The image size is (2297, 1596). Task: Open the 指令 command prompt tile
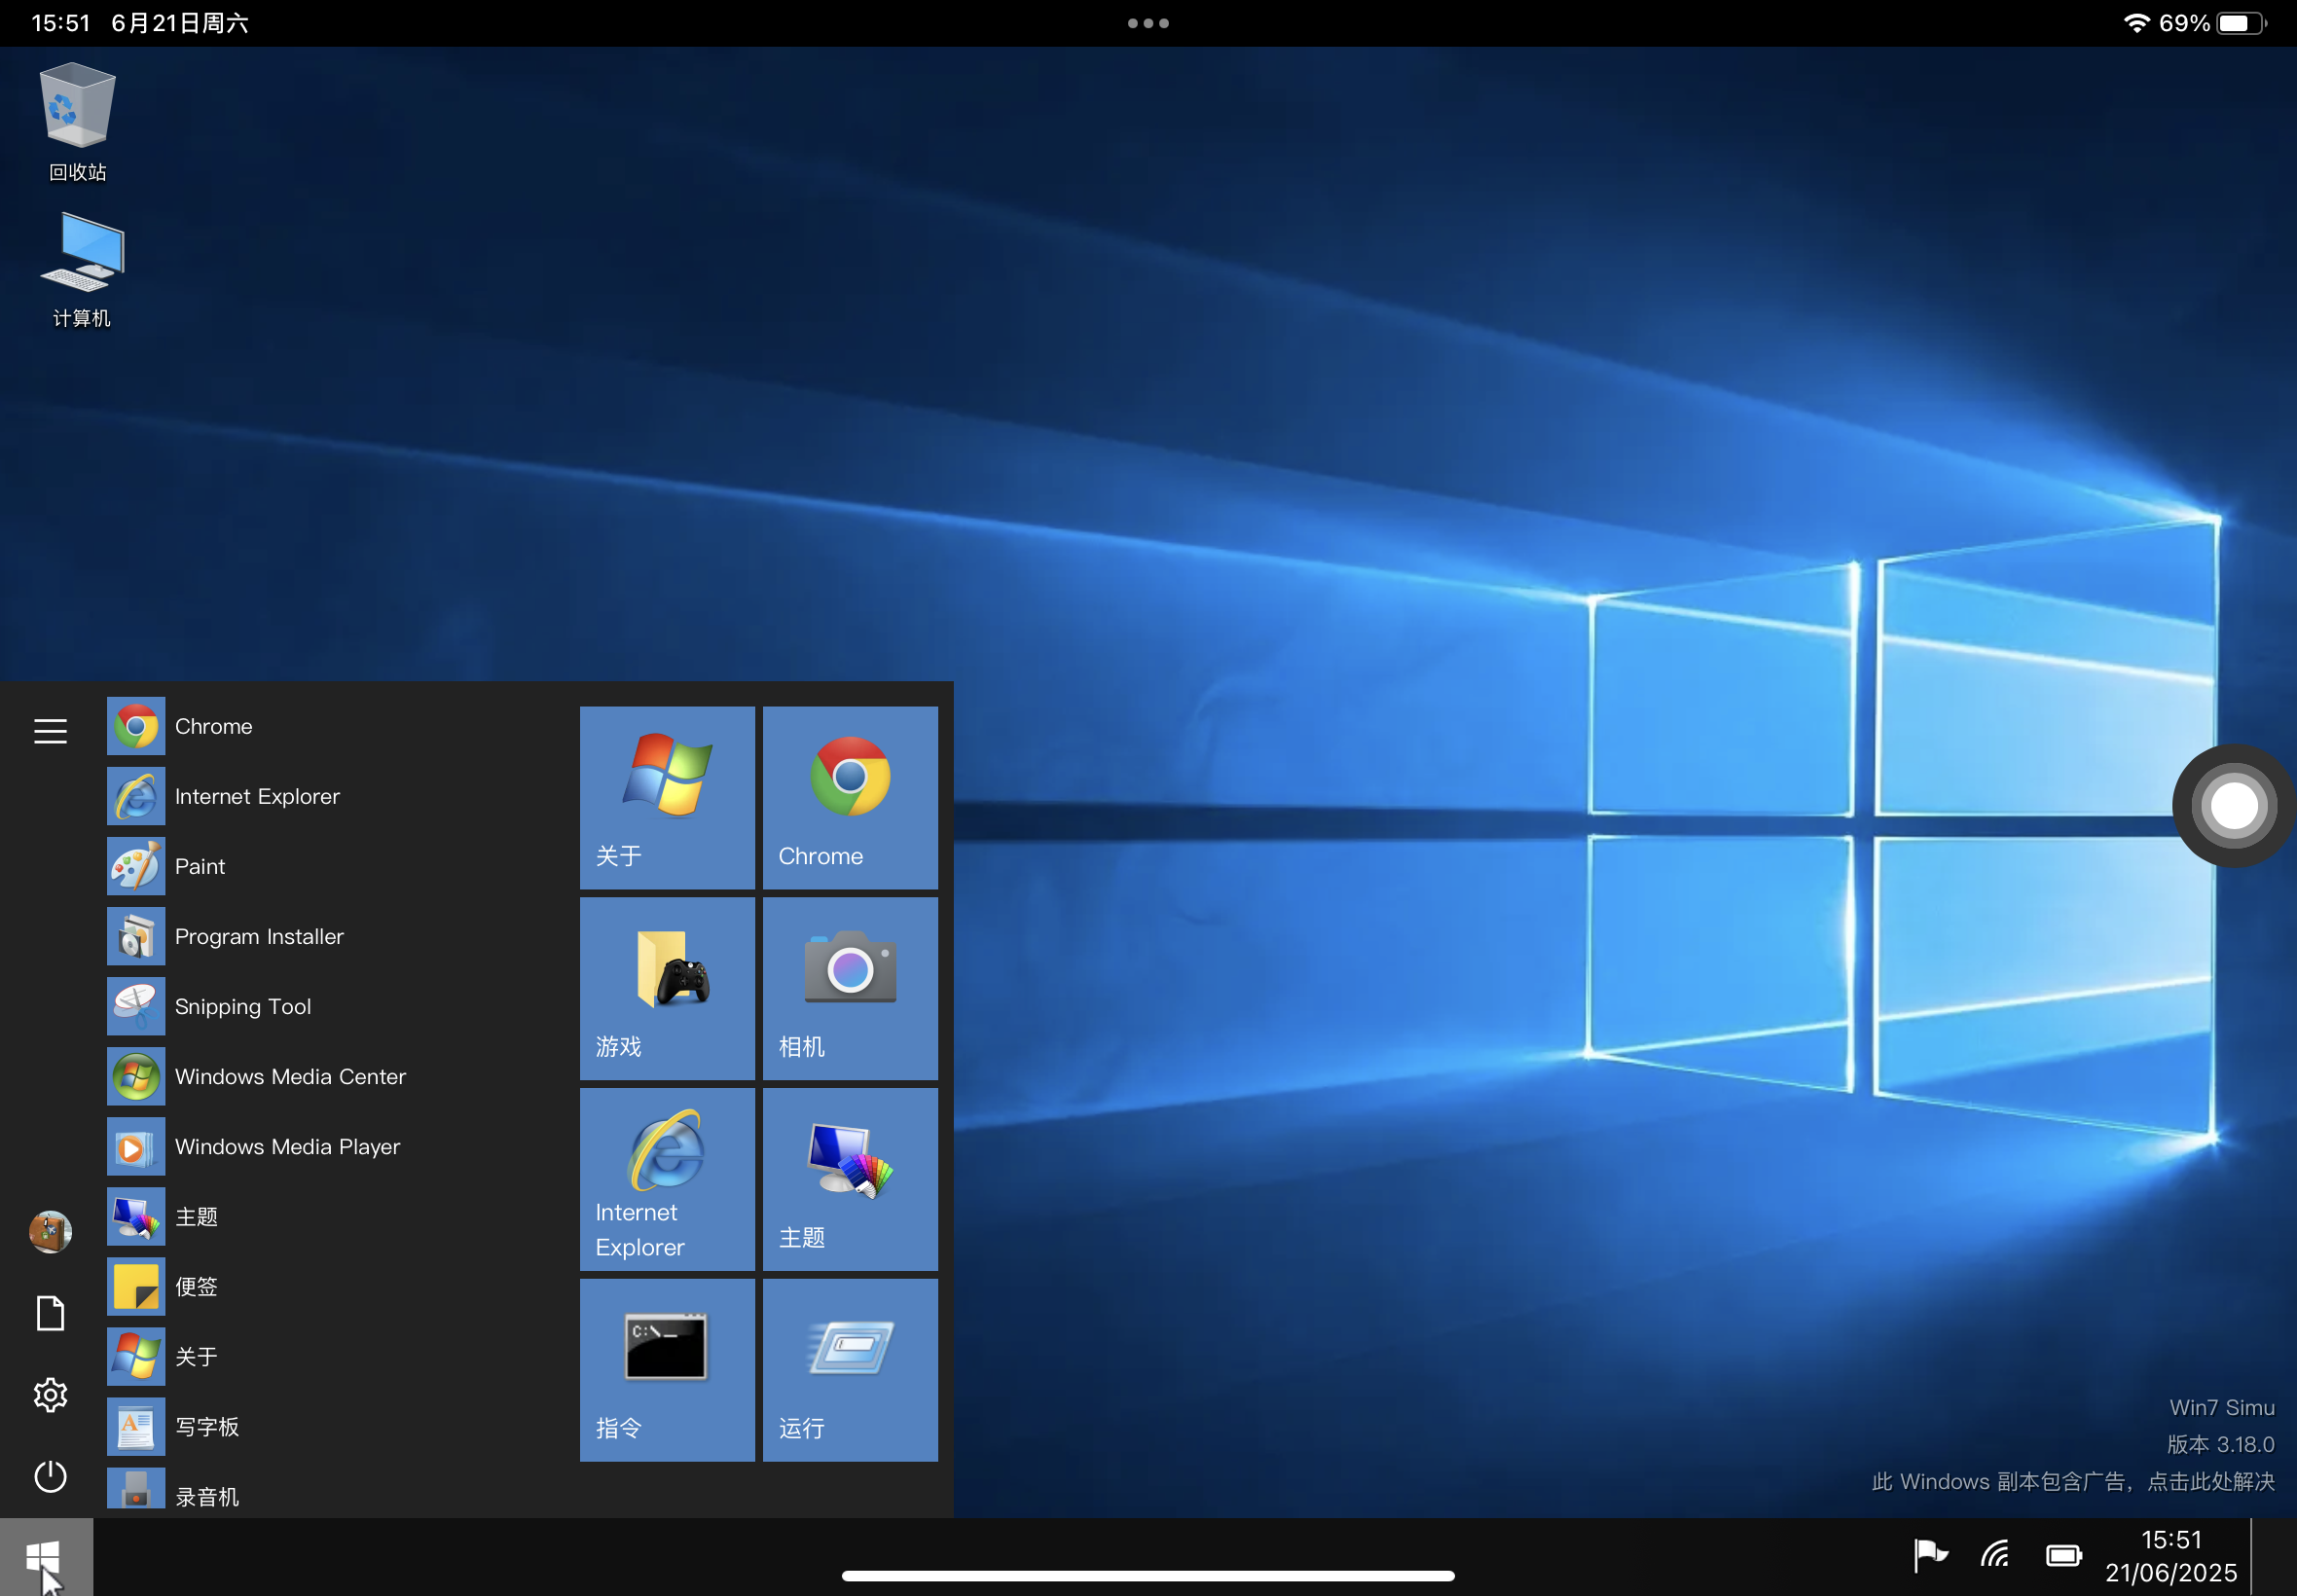[x=667, y=1370]
